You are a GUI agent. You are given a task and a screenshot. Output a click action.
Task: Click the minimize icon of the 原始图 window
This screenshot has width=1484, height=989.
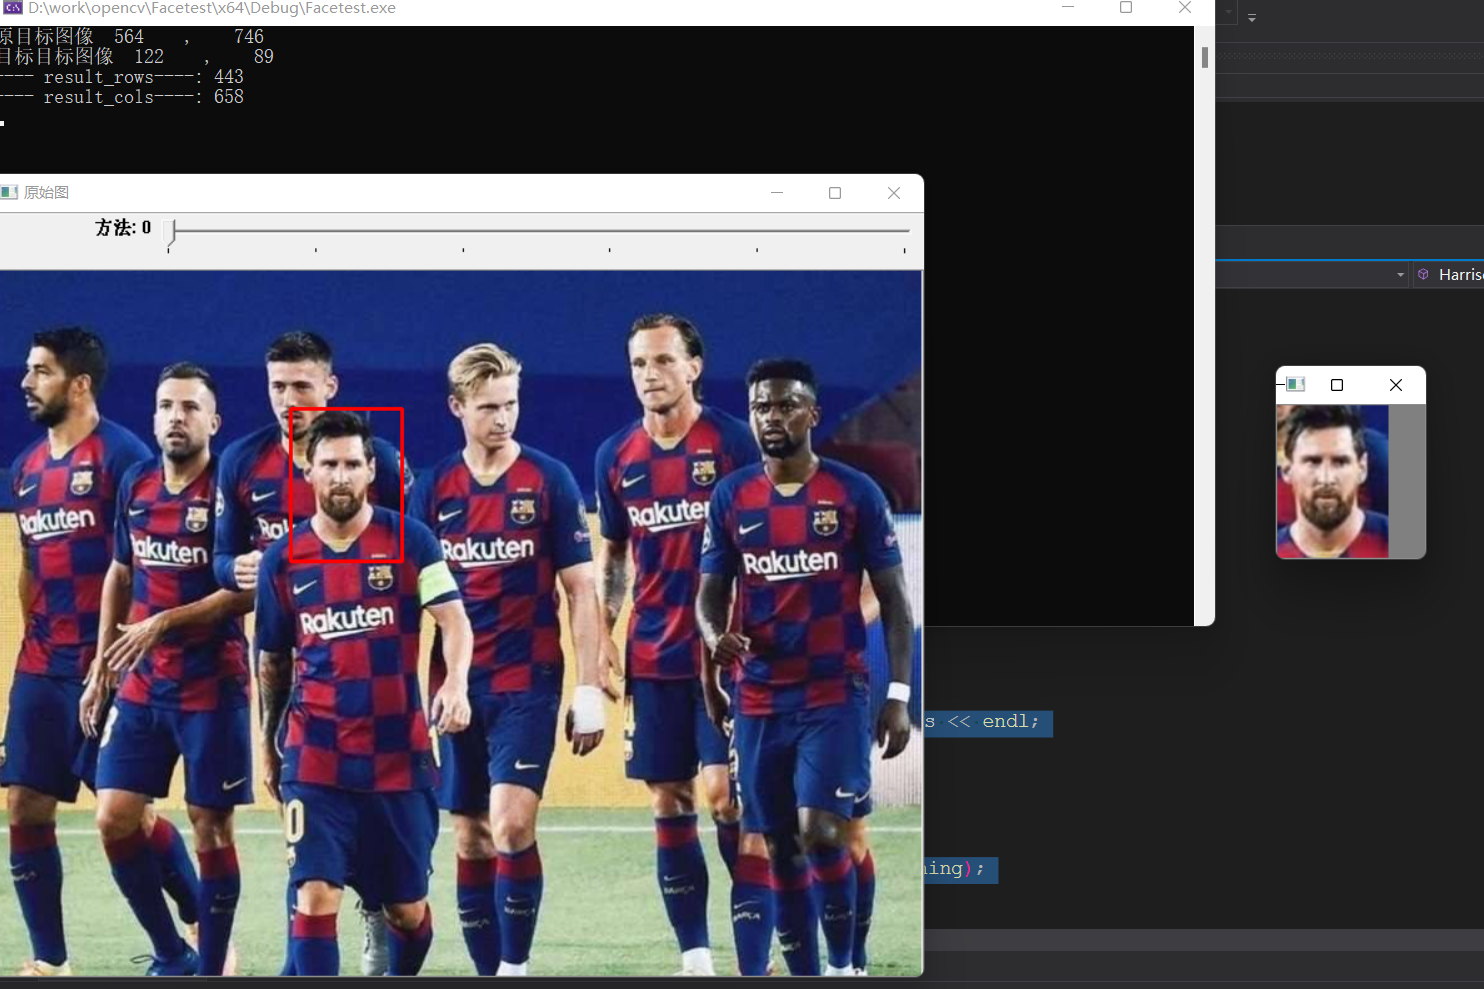point(777,193)
